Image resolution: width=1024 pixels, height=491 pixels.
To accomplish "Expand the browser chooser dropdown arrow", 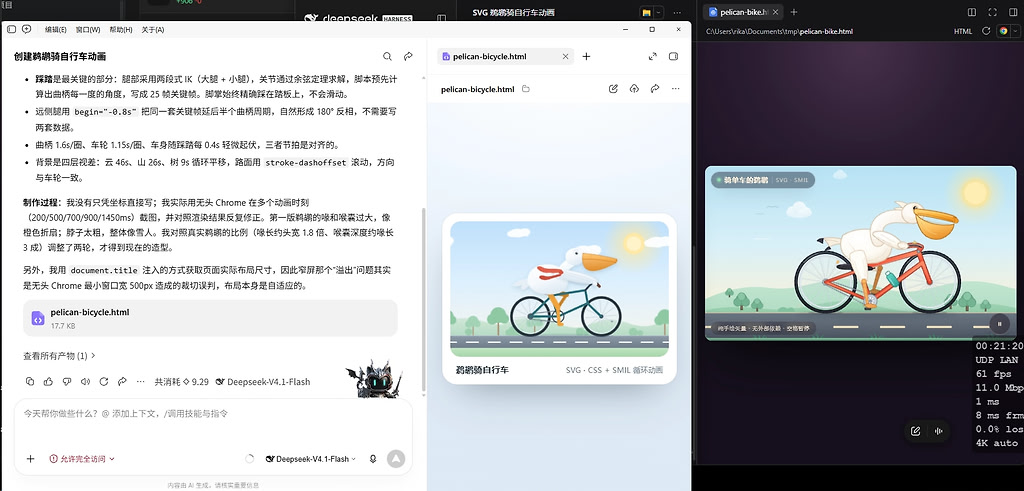I will point(1014,31).
